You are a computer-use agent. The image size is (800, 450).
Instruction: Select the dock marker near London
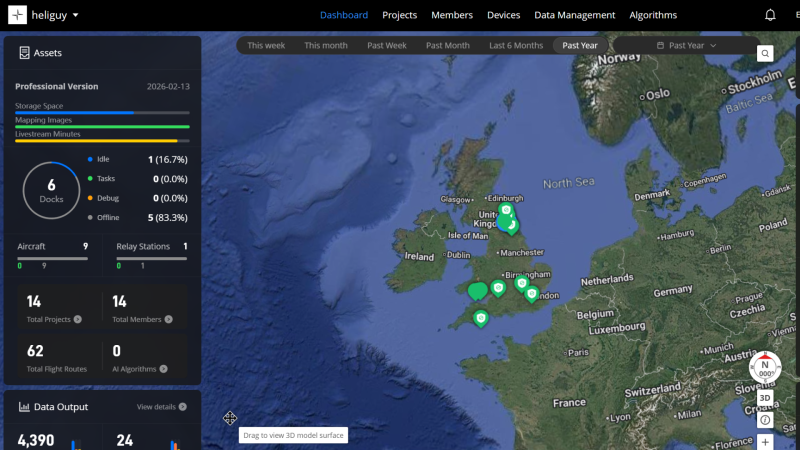[x=531, y=294]
